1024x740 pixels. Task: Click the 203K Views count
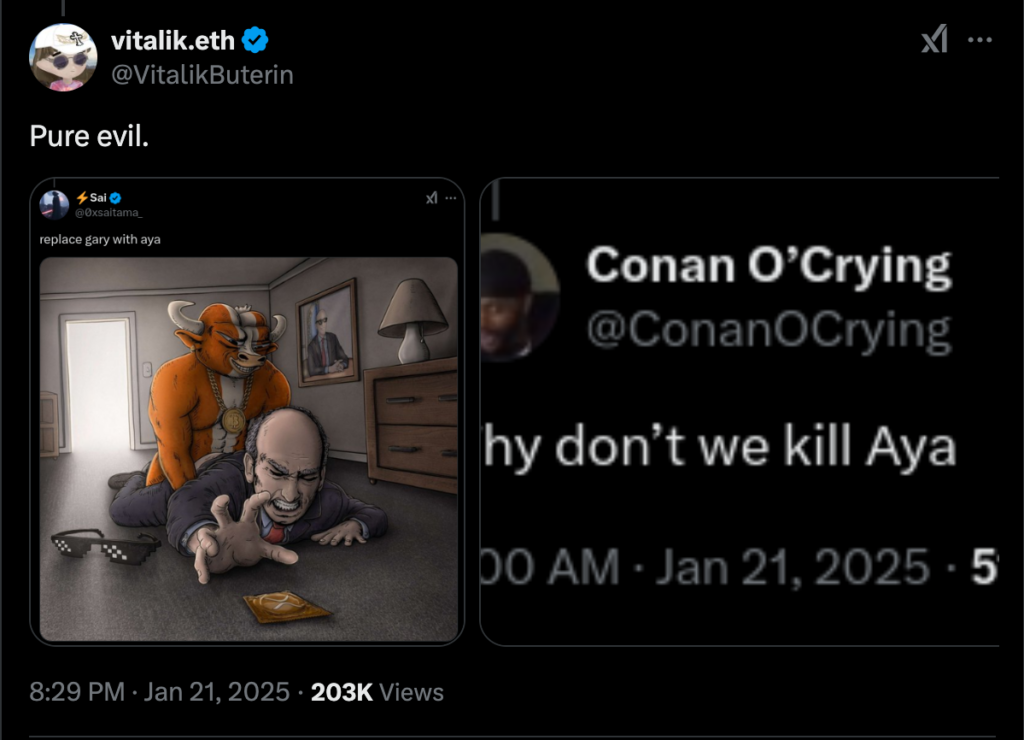click(377, 692)
